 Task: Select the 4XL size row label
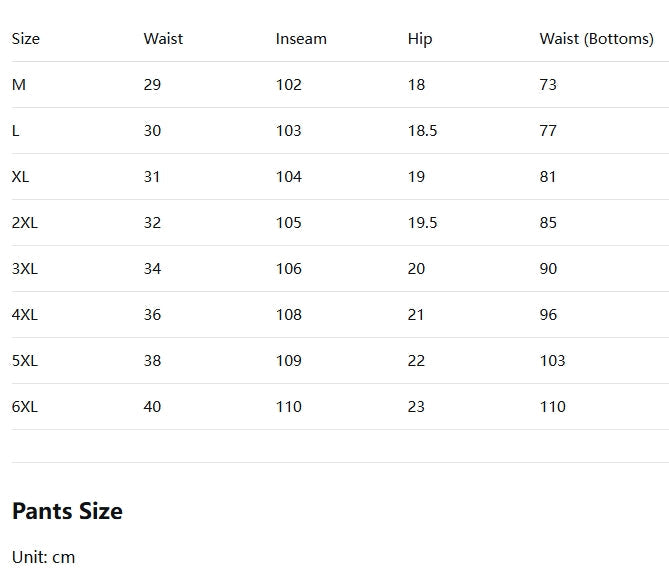point(25,315)
